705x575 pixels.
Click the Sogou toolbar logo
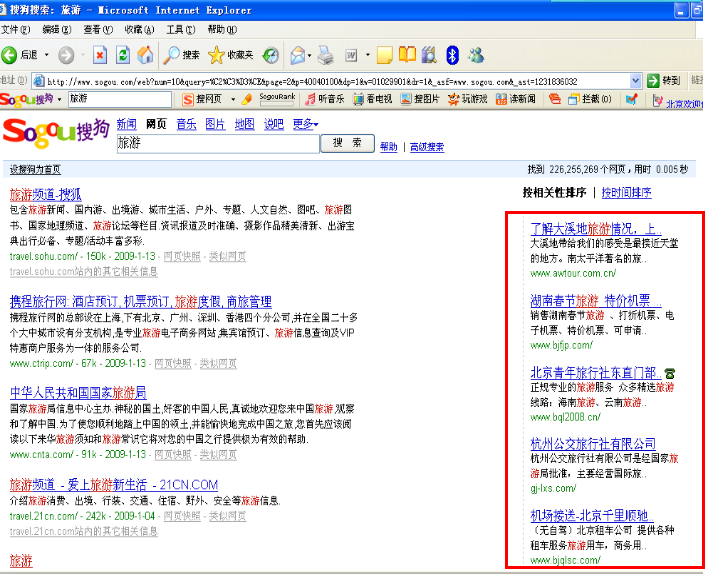click(x=27, y=99)
